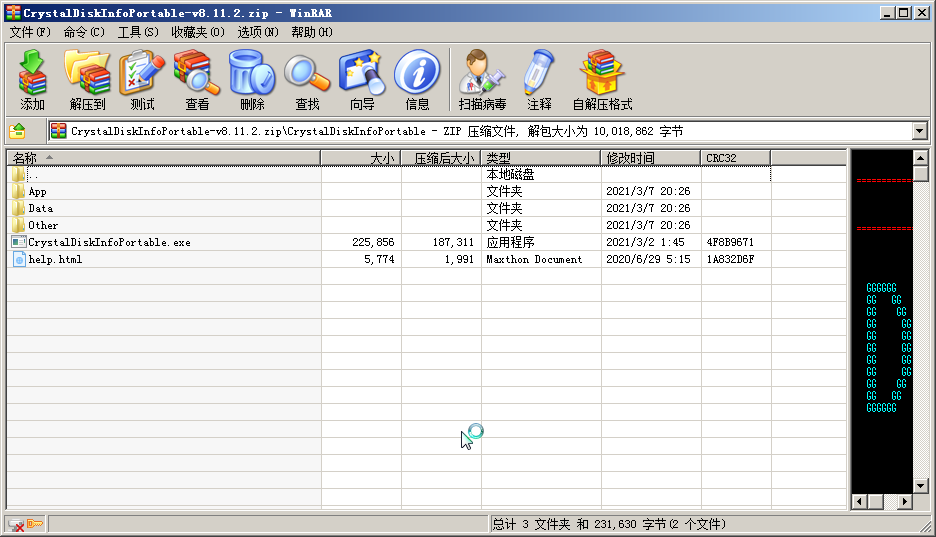Image resolution: width=936 pixels, height=537 pixels.
Task: Click the 删除 (Delete) trash icon
Action: coord(252,80)
